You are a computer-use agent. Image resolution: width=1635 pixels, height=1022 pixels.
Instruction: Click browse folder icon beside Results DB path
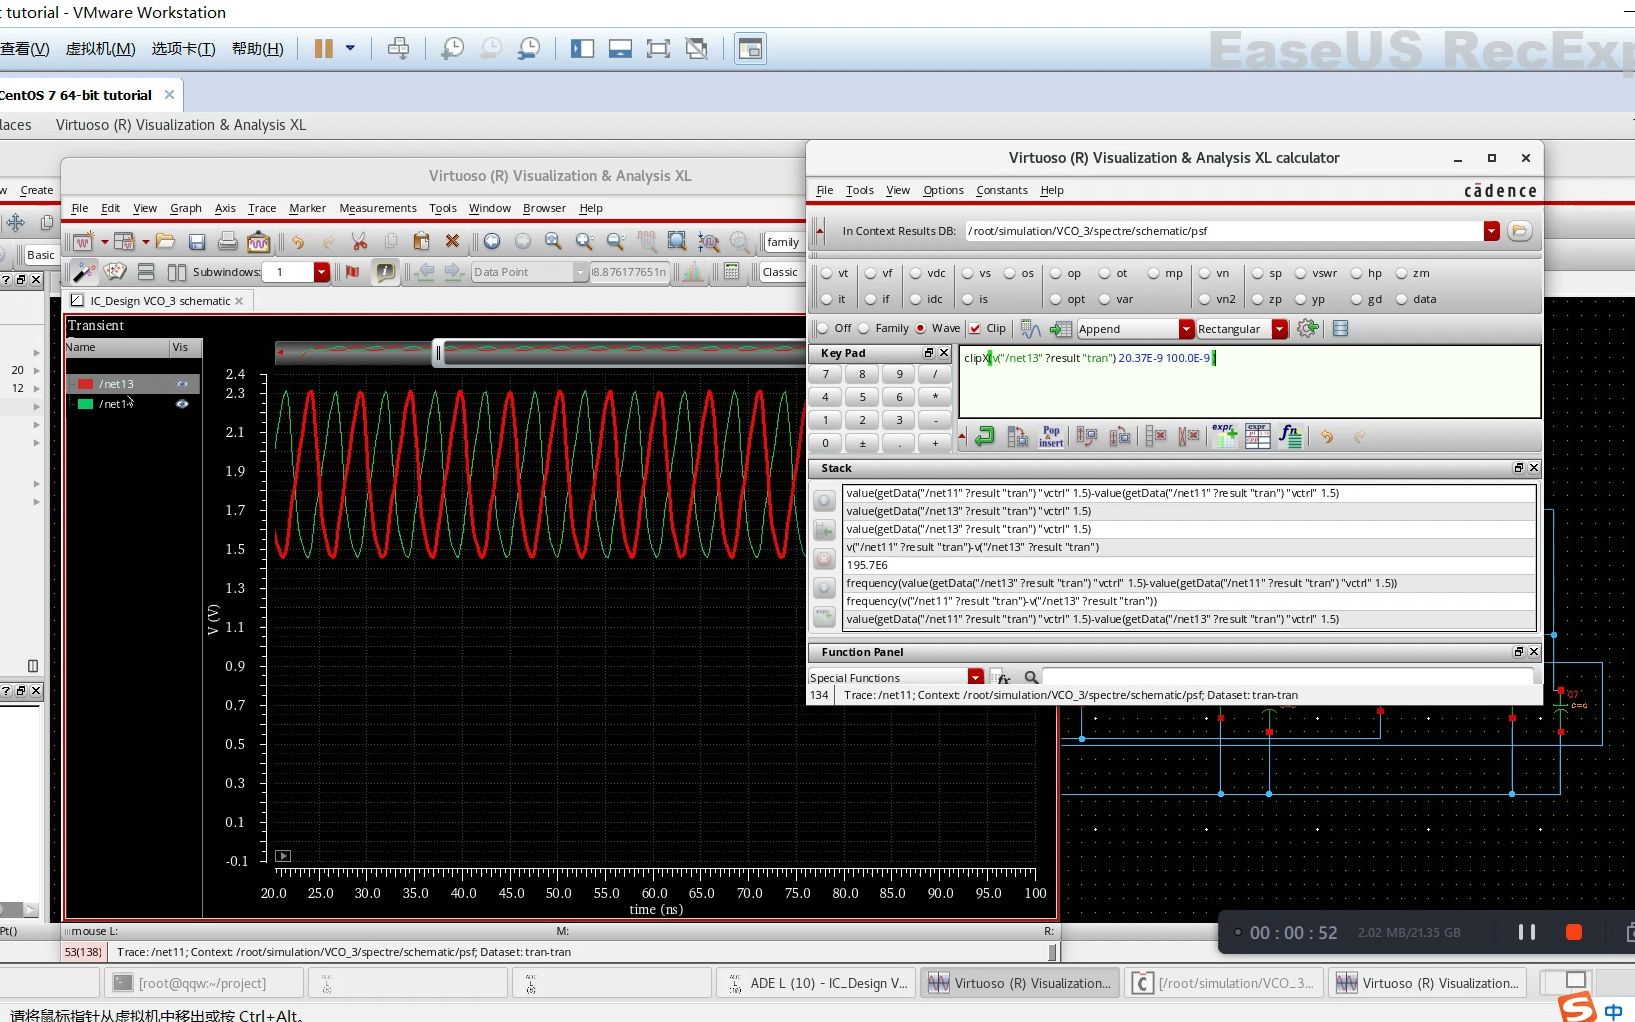coord(1519,231)
